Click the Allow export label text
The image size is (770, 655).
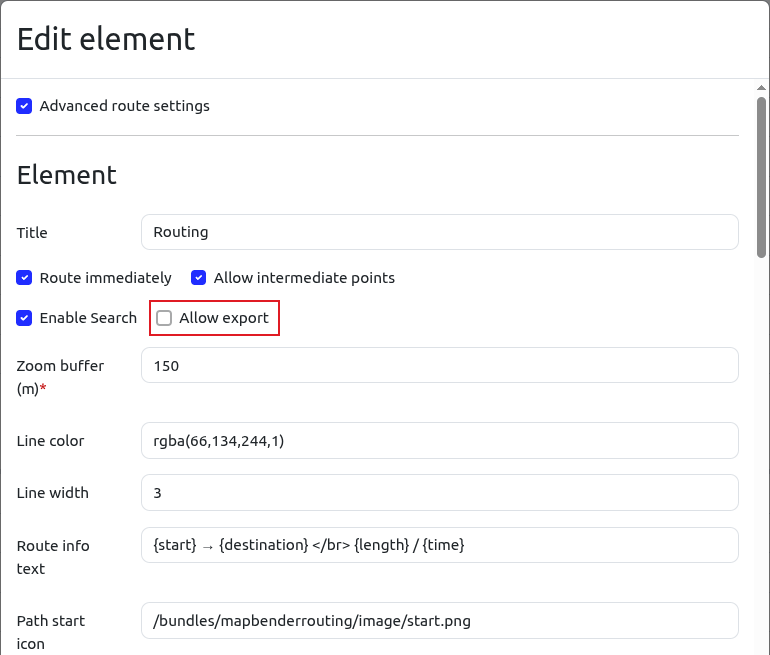tap(224, 318)
